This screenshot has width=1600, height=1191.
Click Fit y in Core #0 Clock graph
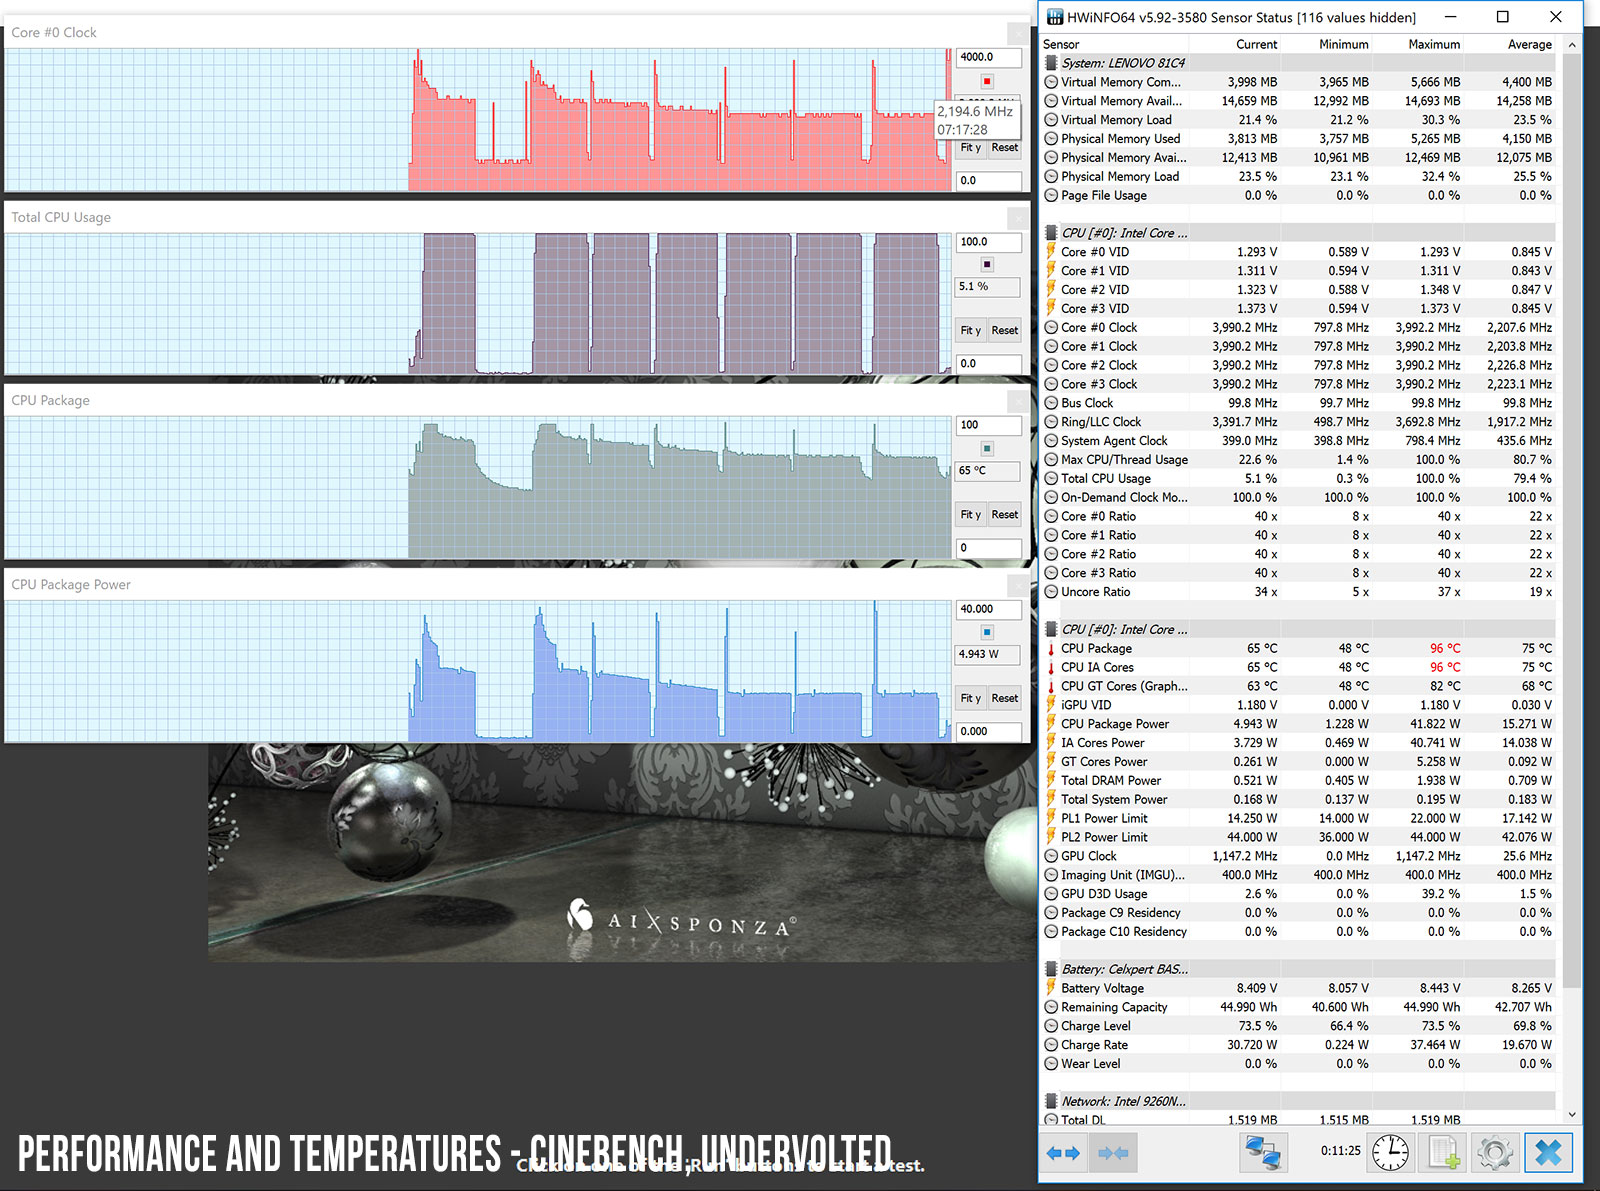pos(970,148)
